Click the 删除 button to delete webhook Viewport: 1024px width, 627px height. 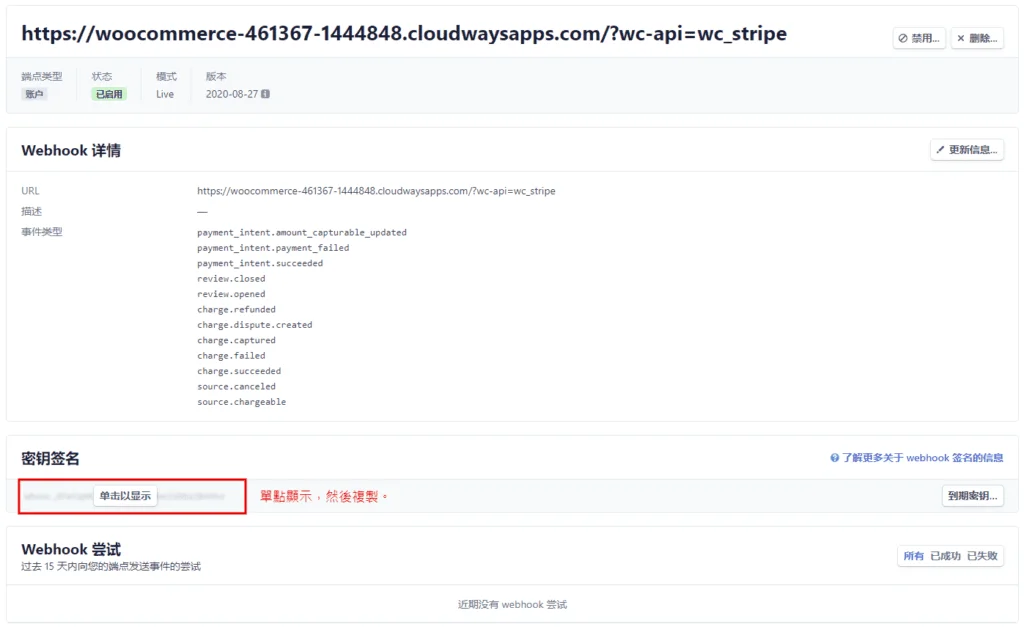[x=976, y=38]
